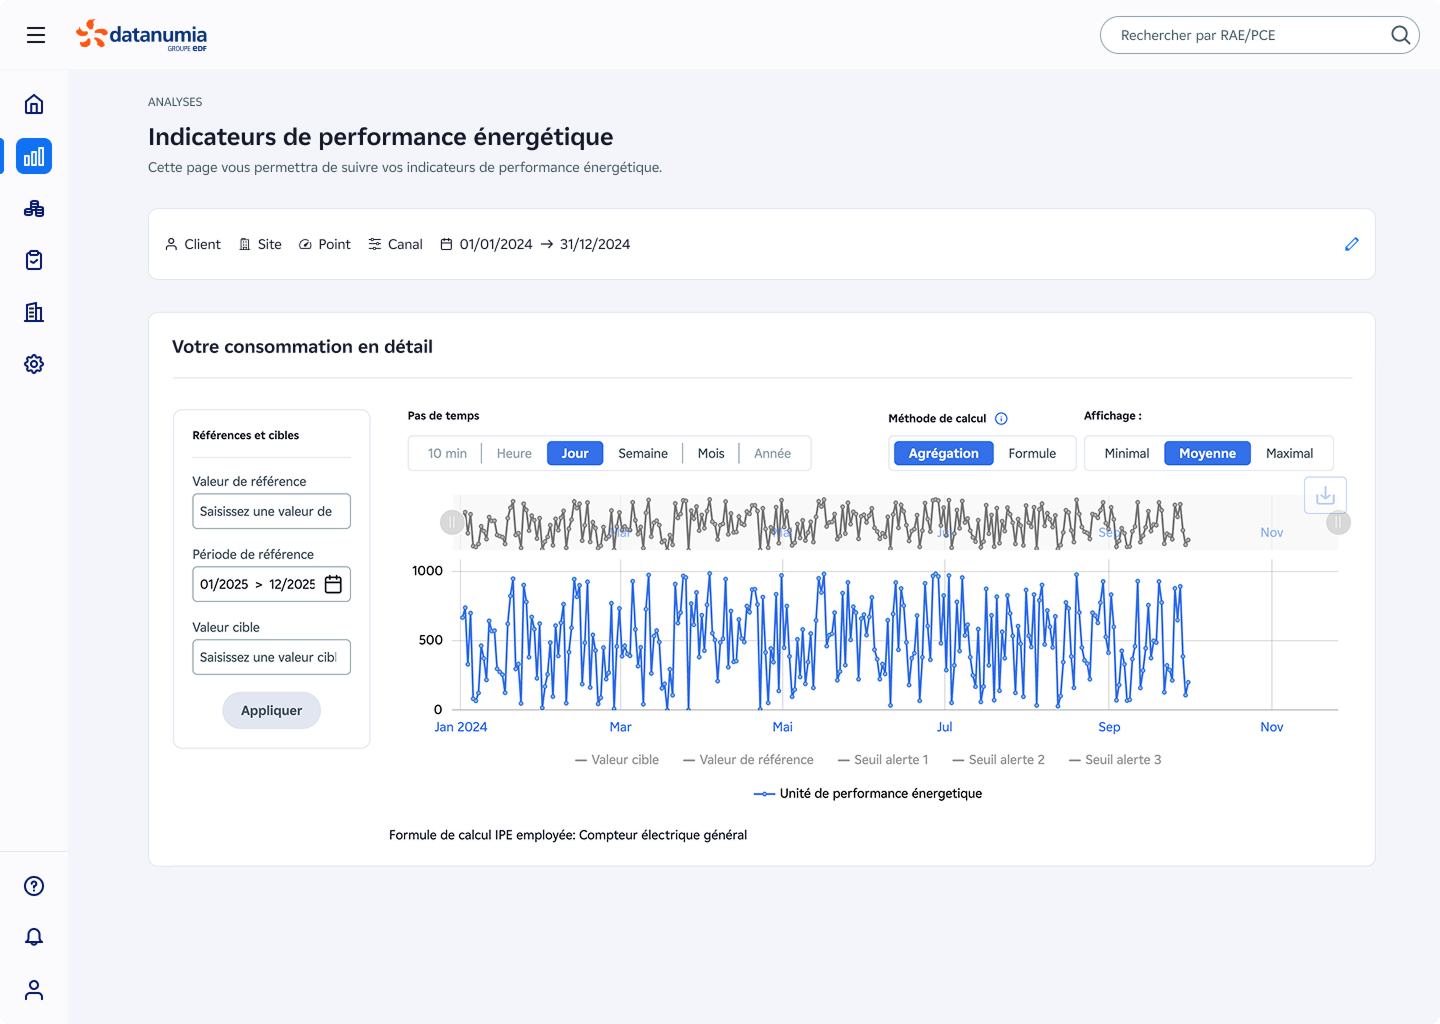Switch calculation method to Formule
The height and width of the screenshot is (1024, 1440).
point(1032,453)
